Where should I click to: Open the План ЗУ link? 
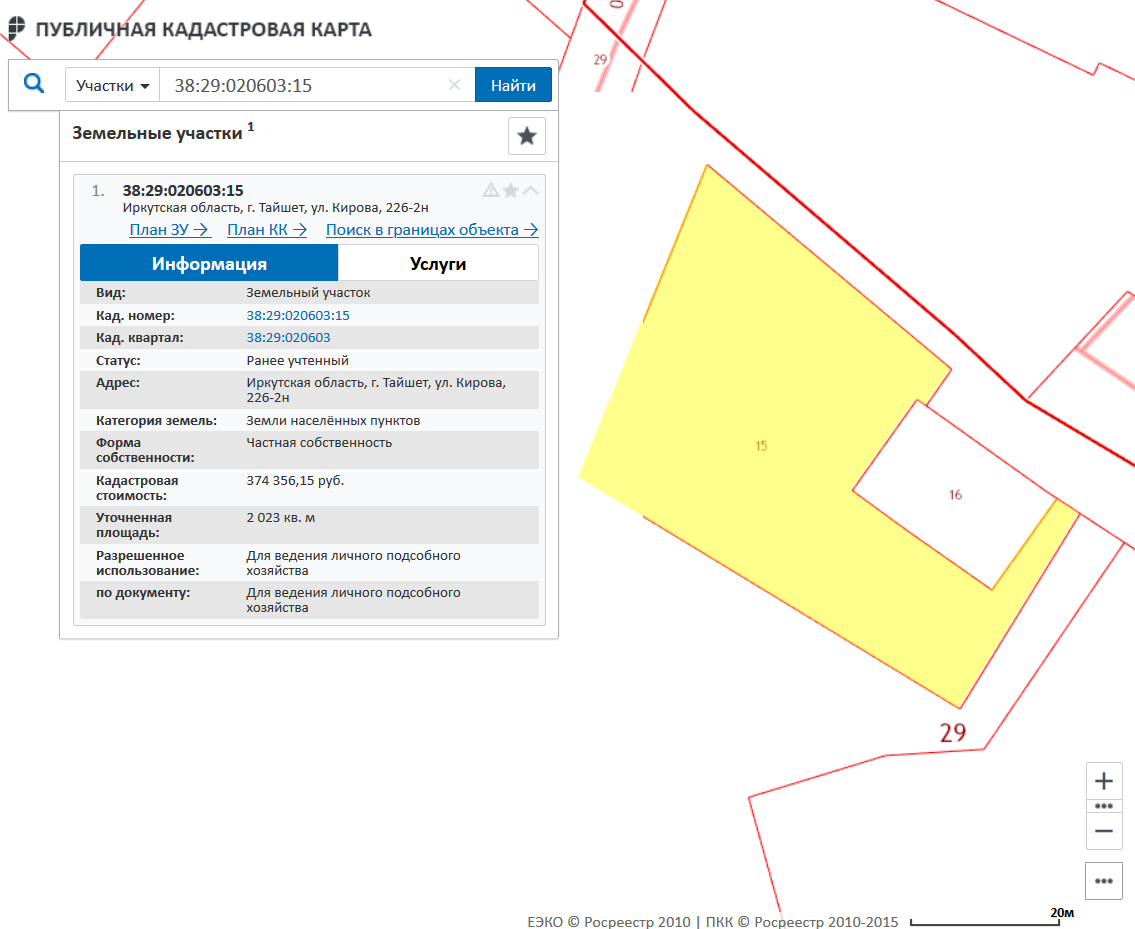click(x=169, y=230)
